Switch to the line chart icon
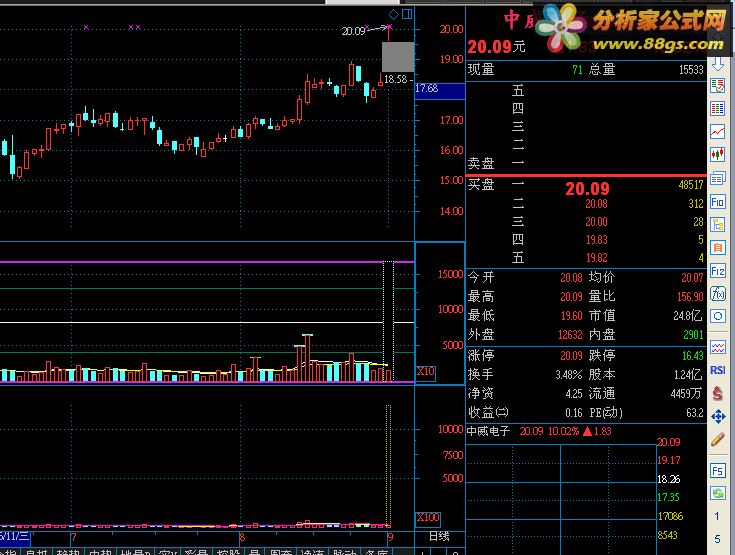 [x=718, y=132]
